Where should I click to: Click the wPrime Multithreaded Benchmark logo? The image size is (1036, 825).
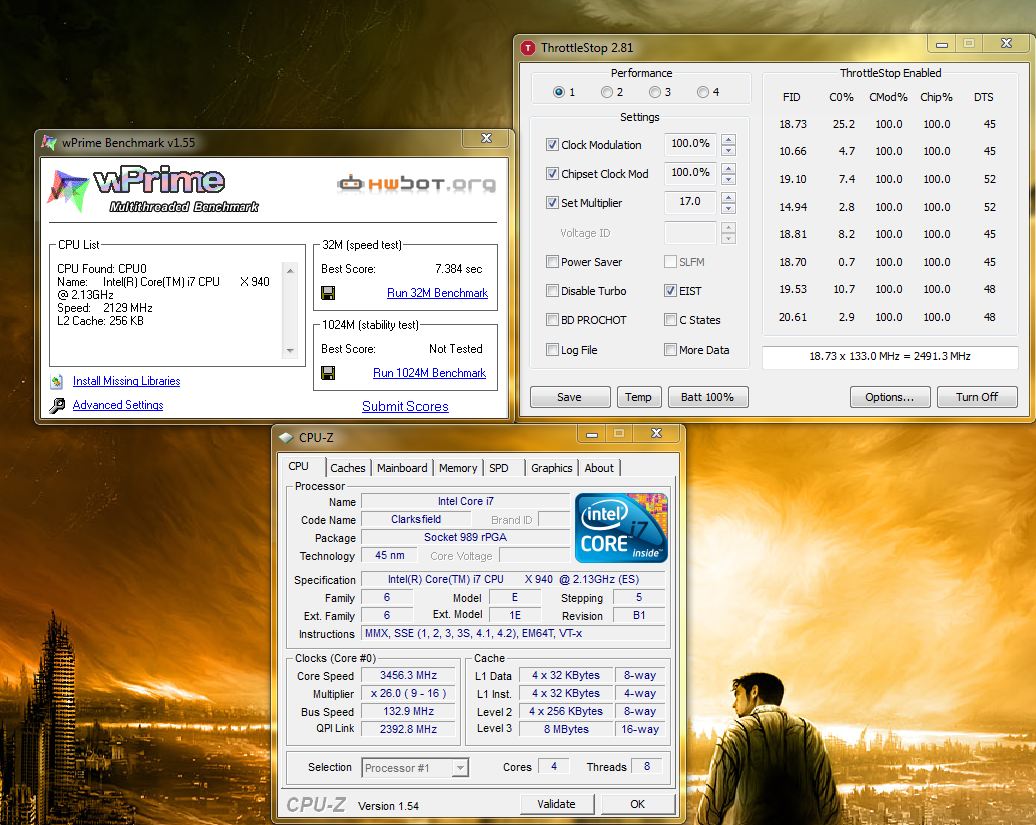point(154,189)
